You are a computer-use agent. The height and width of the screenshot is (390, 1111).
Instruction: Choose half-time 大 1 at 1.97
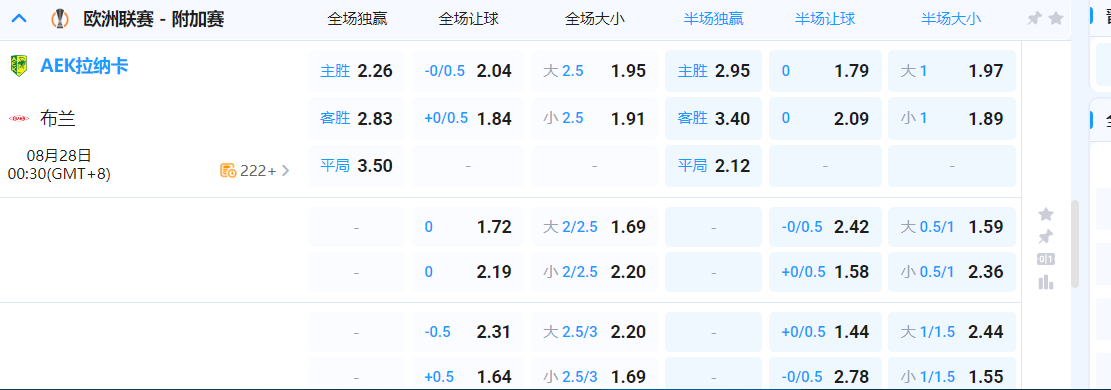[952, 71]
